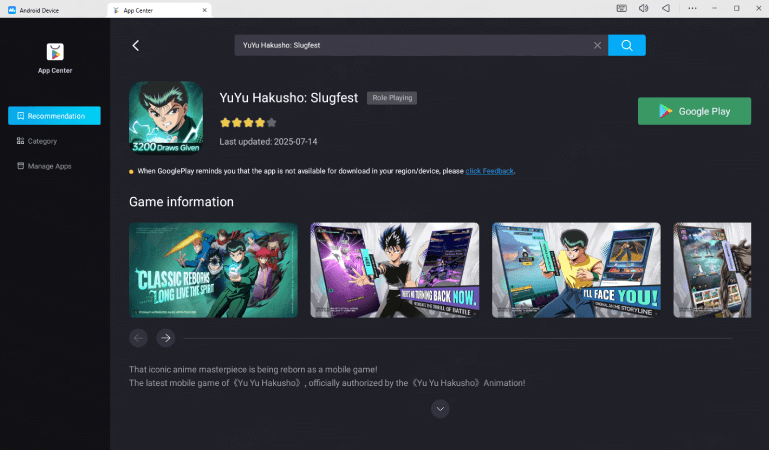Click the Role Playing genre tag
769x450 pixels.
point(392,98)
